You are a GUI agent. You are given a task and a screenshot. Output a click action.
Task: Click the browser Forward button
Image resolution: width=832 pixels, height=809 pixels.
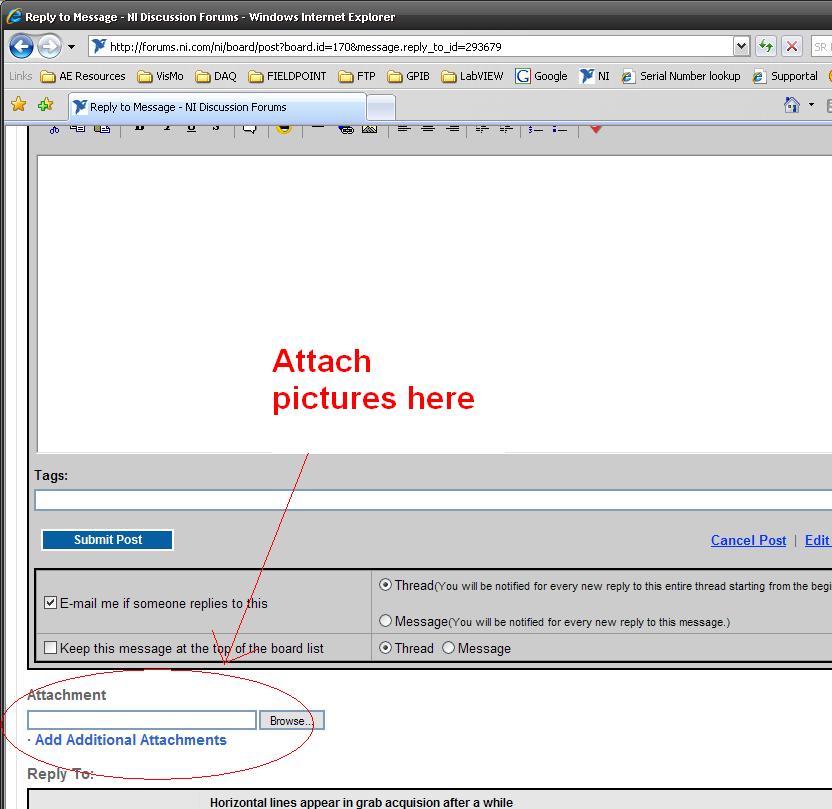click(x=49, y=46)
